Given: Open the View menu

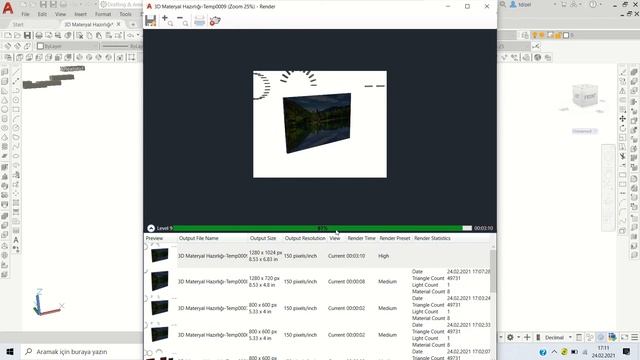Looking at the screenshot, I should (x=60, y=14).
